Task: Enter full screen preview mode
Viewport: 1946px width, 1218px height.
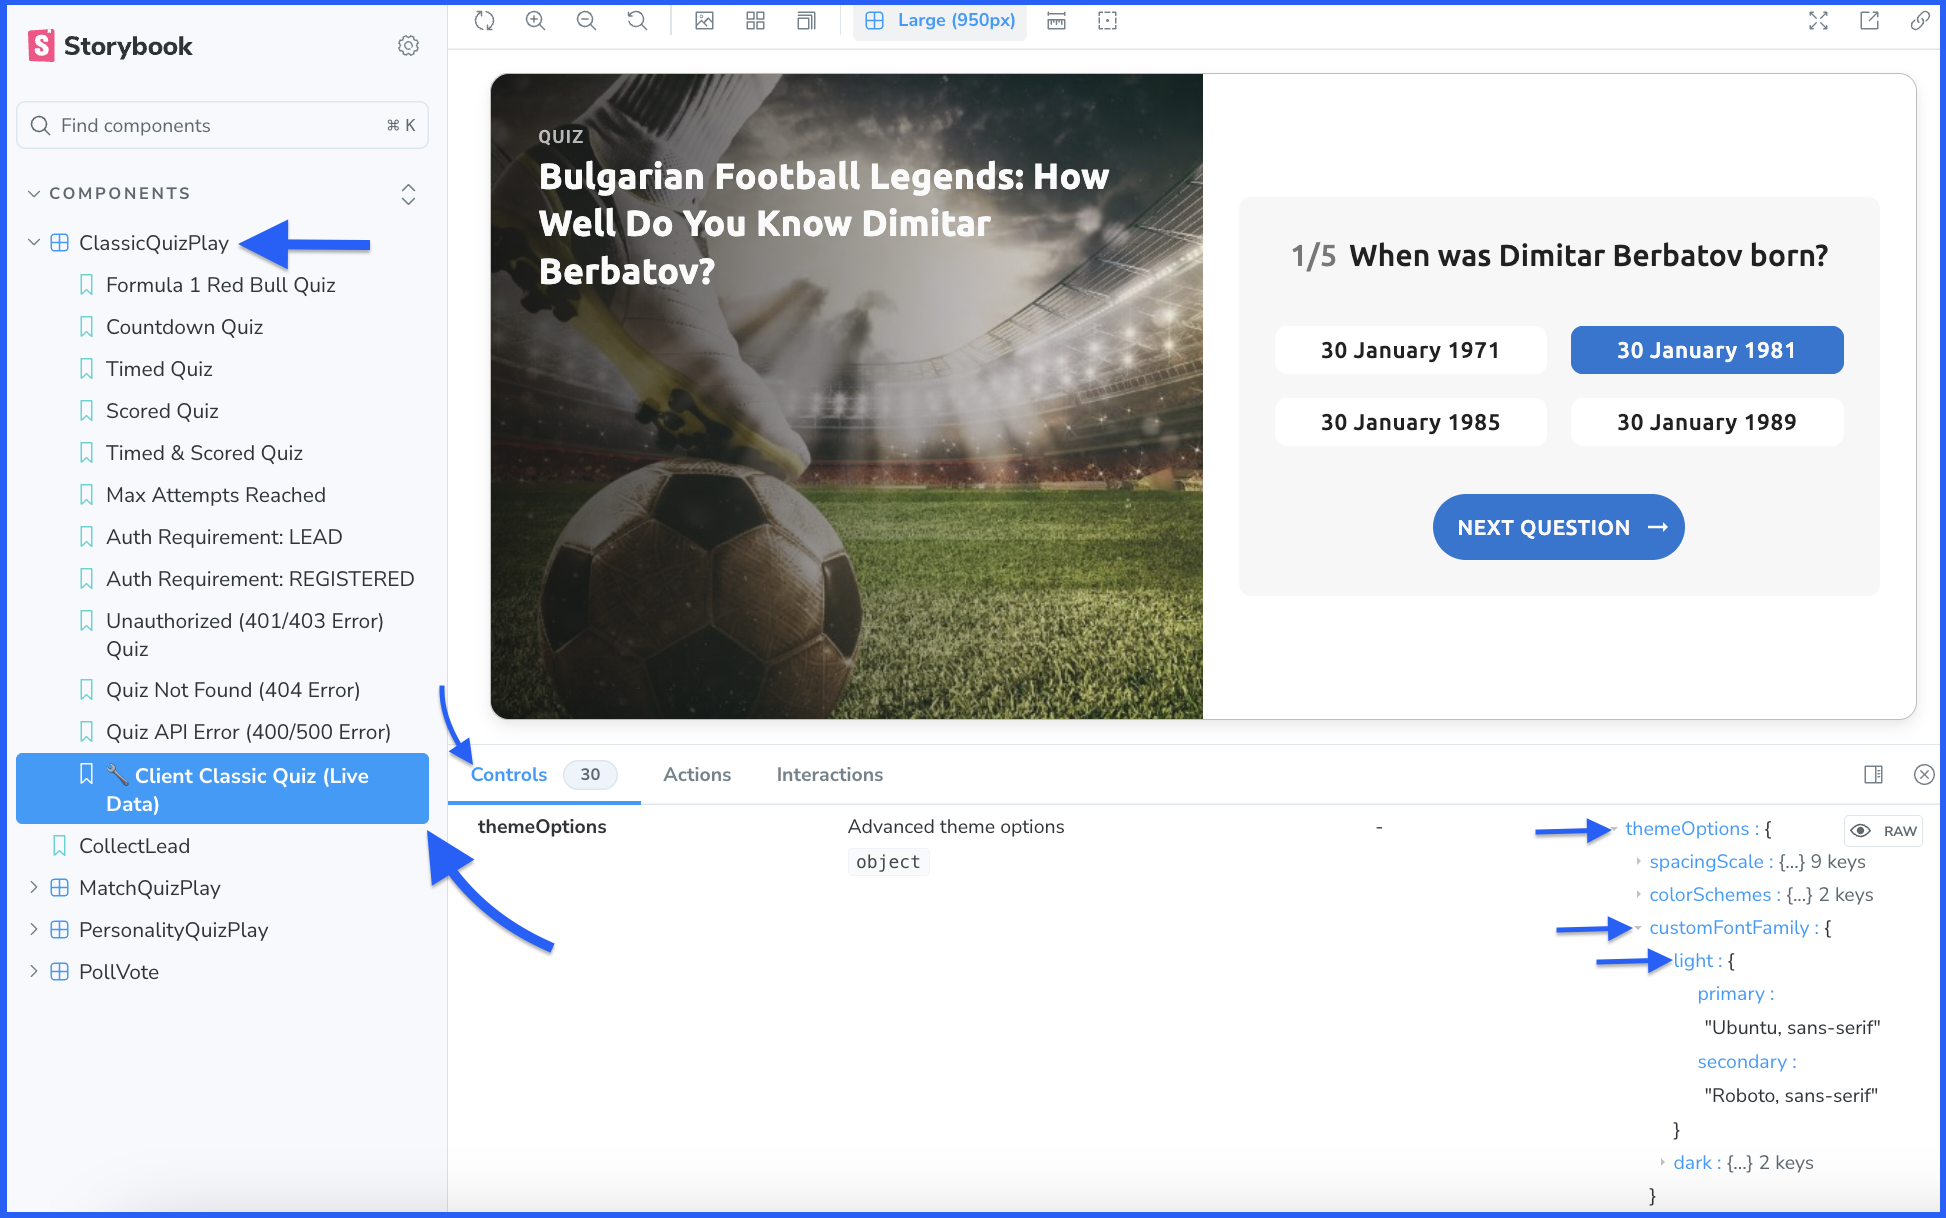Action: click(1818, 21)
